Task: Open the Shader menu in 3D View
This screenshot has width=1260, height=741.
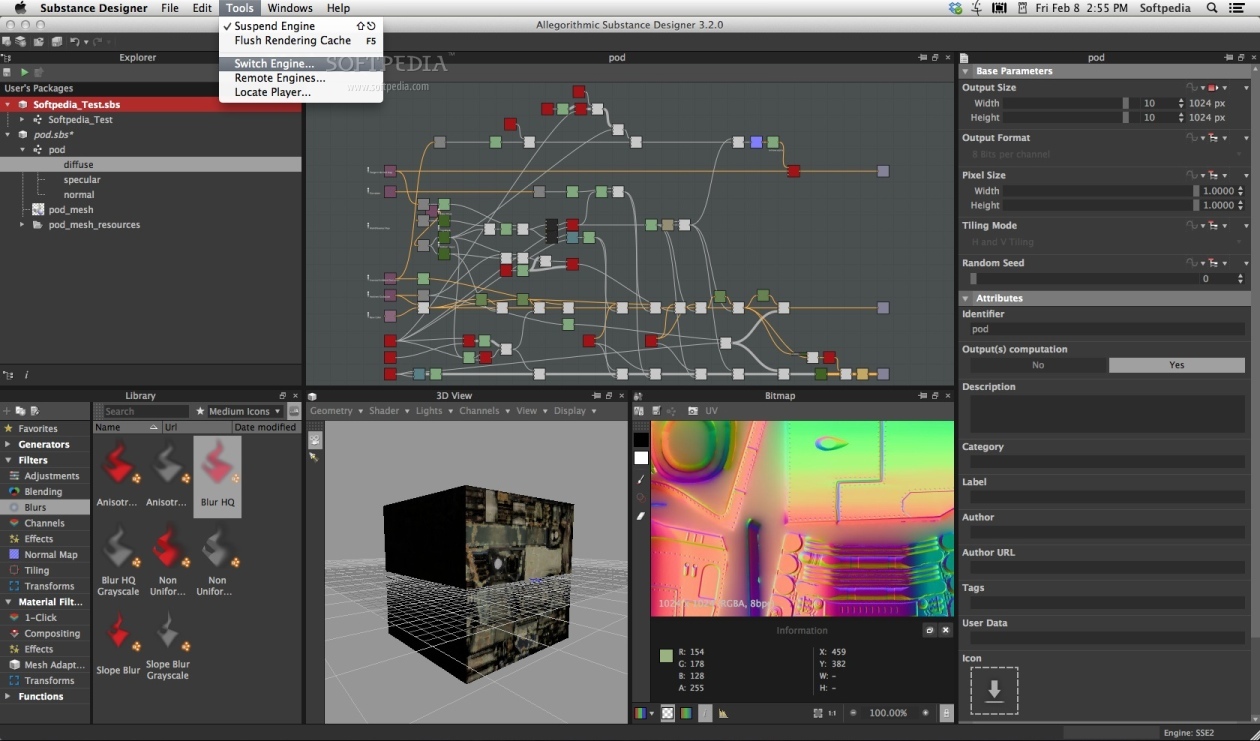Action: click(x=389, y=411)
